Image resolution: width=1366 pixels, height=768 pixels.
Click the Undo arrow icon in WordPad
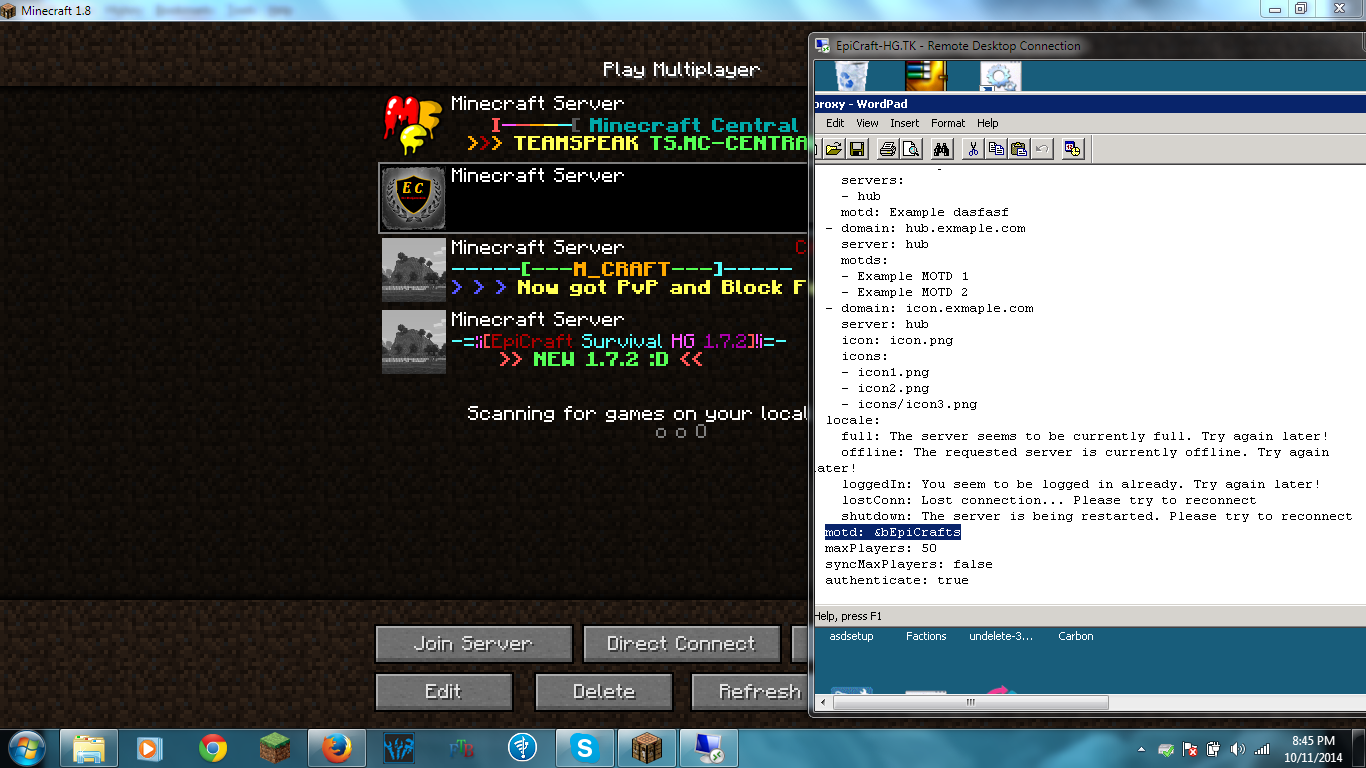point(1042,149)
